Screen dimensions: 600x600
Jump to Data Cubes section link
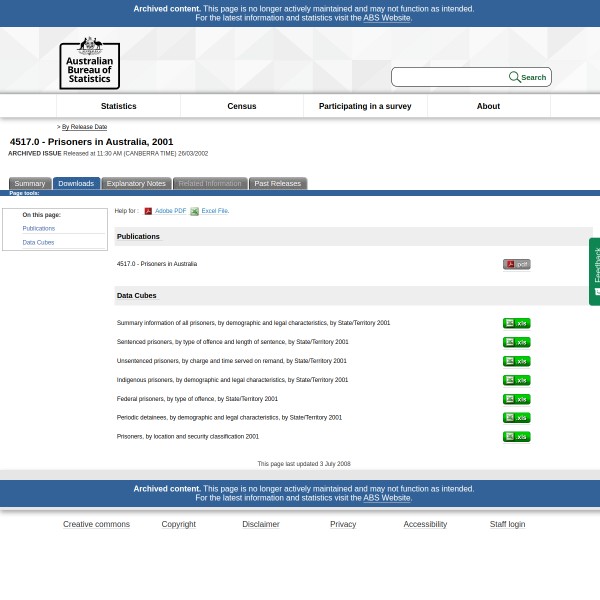pyautogui.click(x=38, y=243)
